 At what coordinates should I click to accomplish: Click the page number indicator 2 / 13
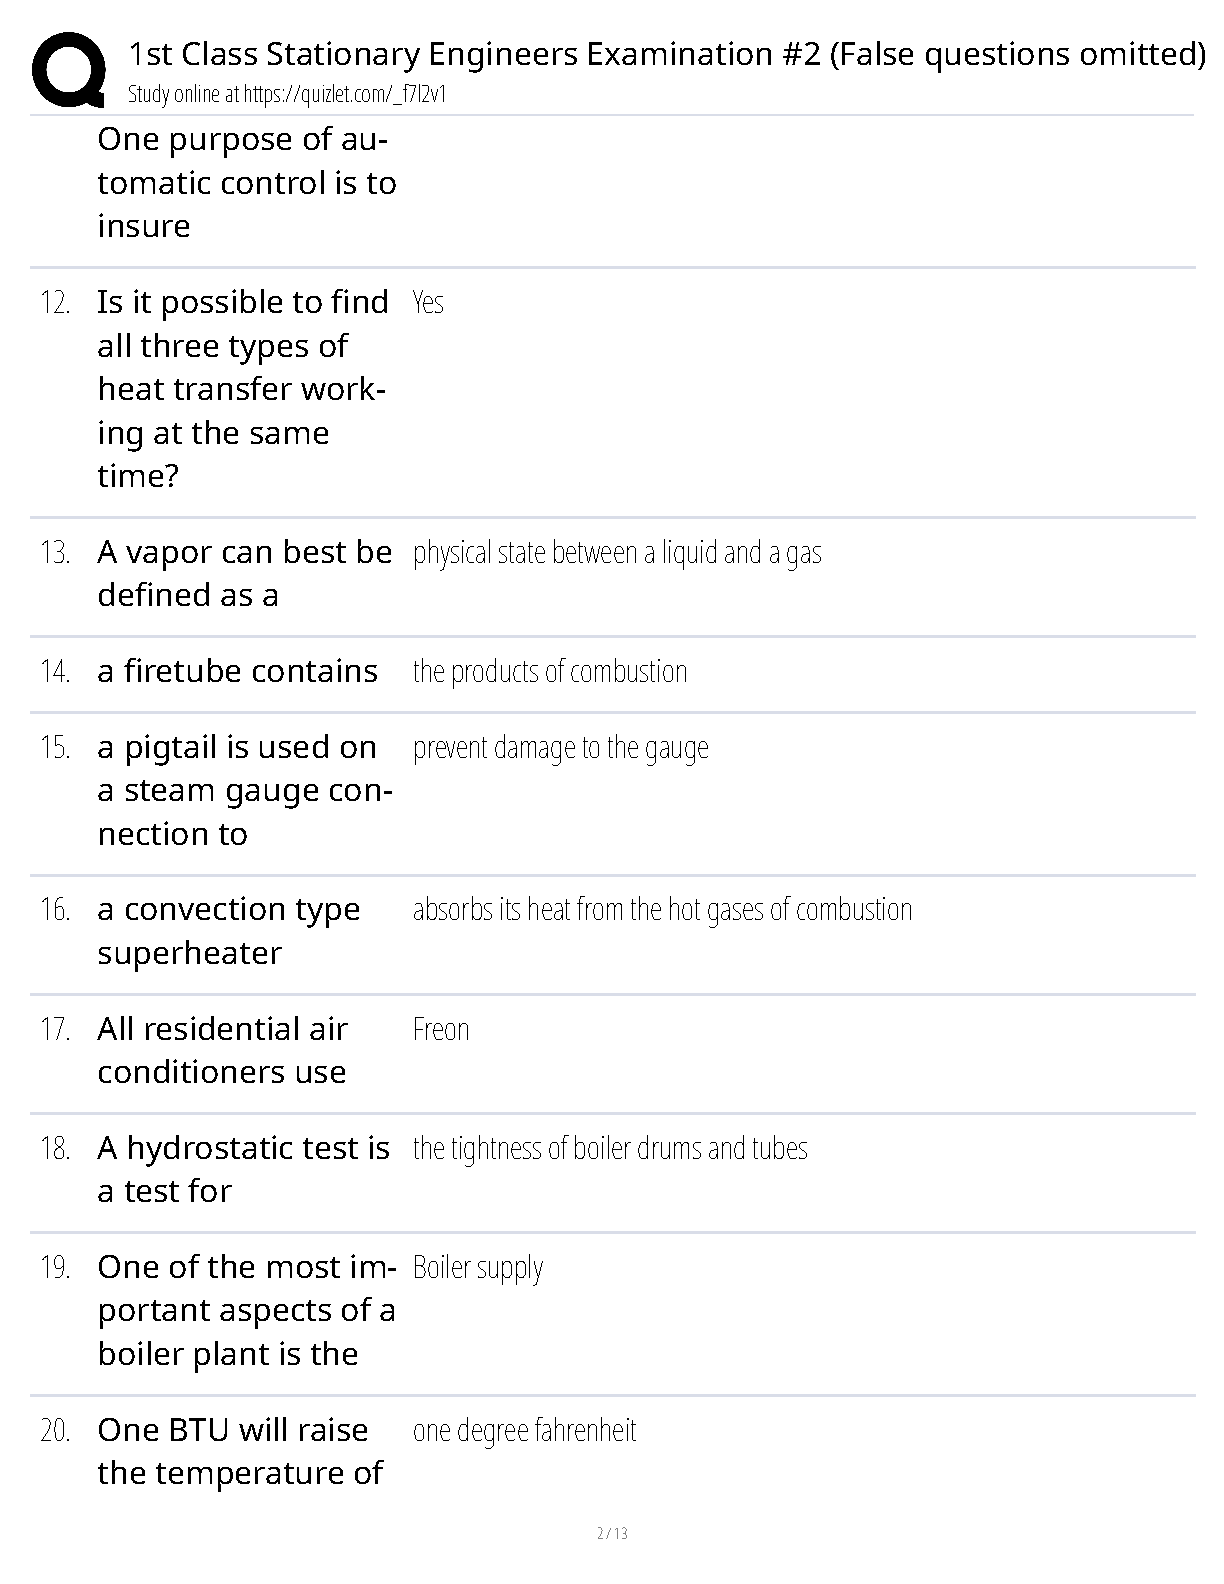click(612, 1533)
